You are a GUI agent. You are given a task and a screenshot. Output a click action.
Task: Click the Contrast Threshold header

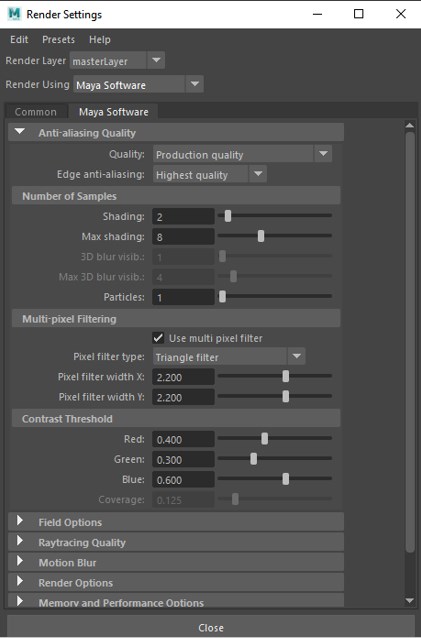(176, 418)
